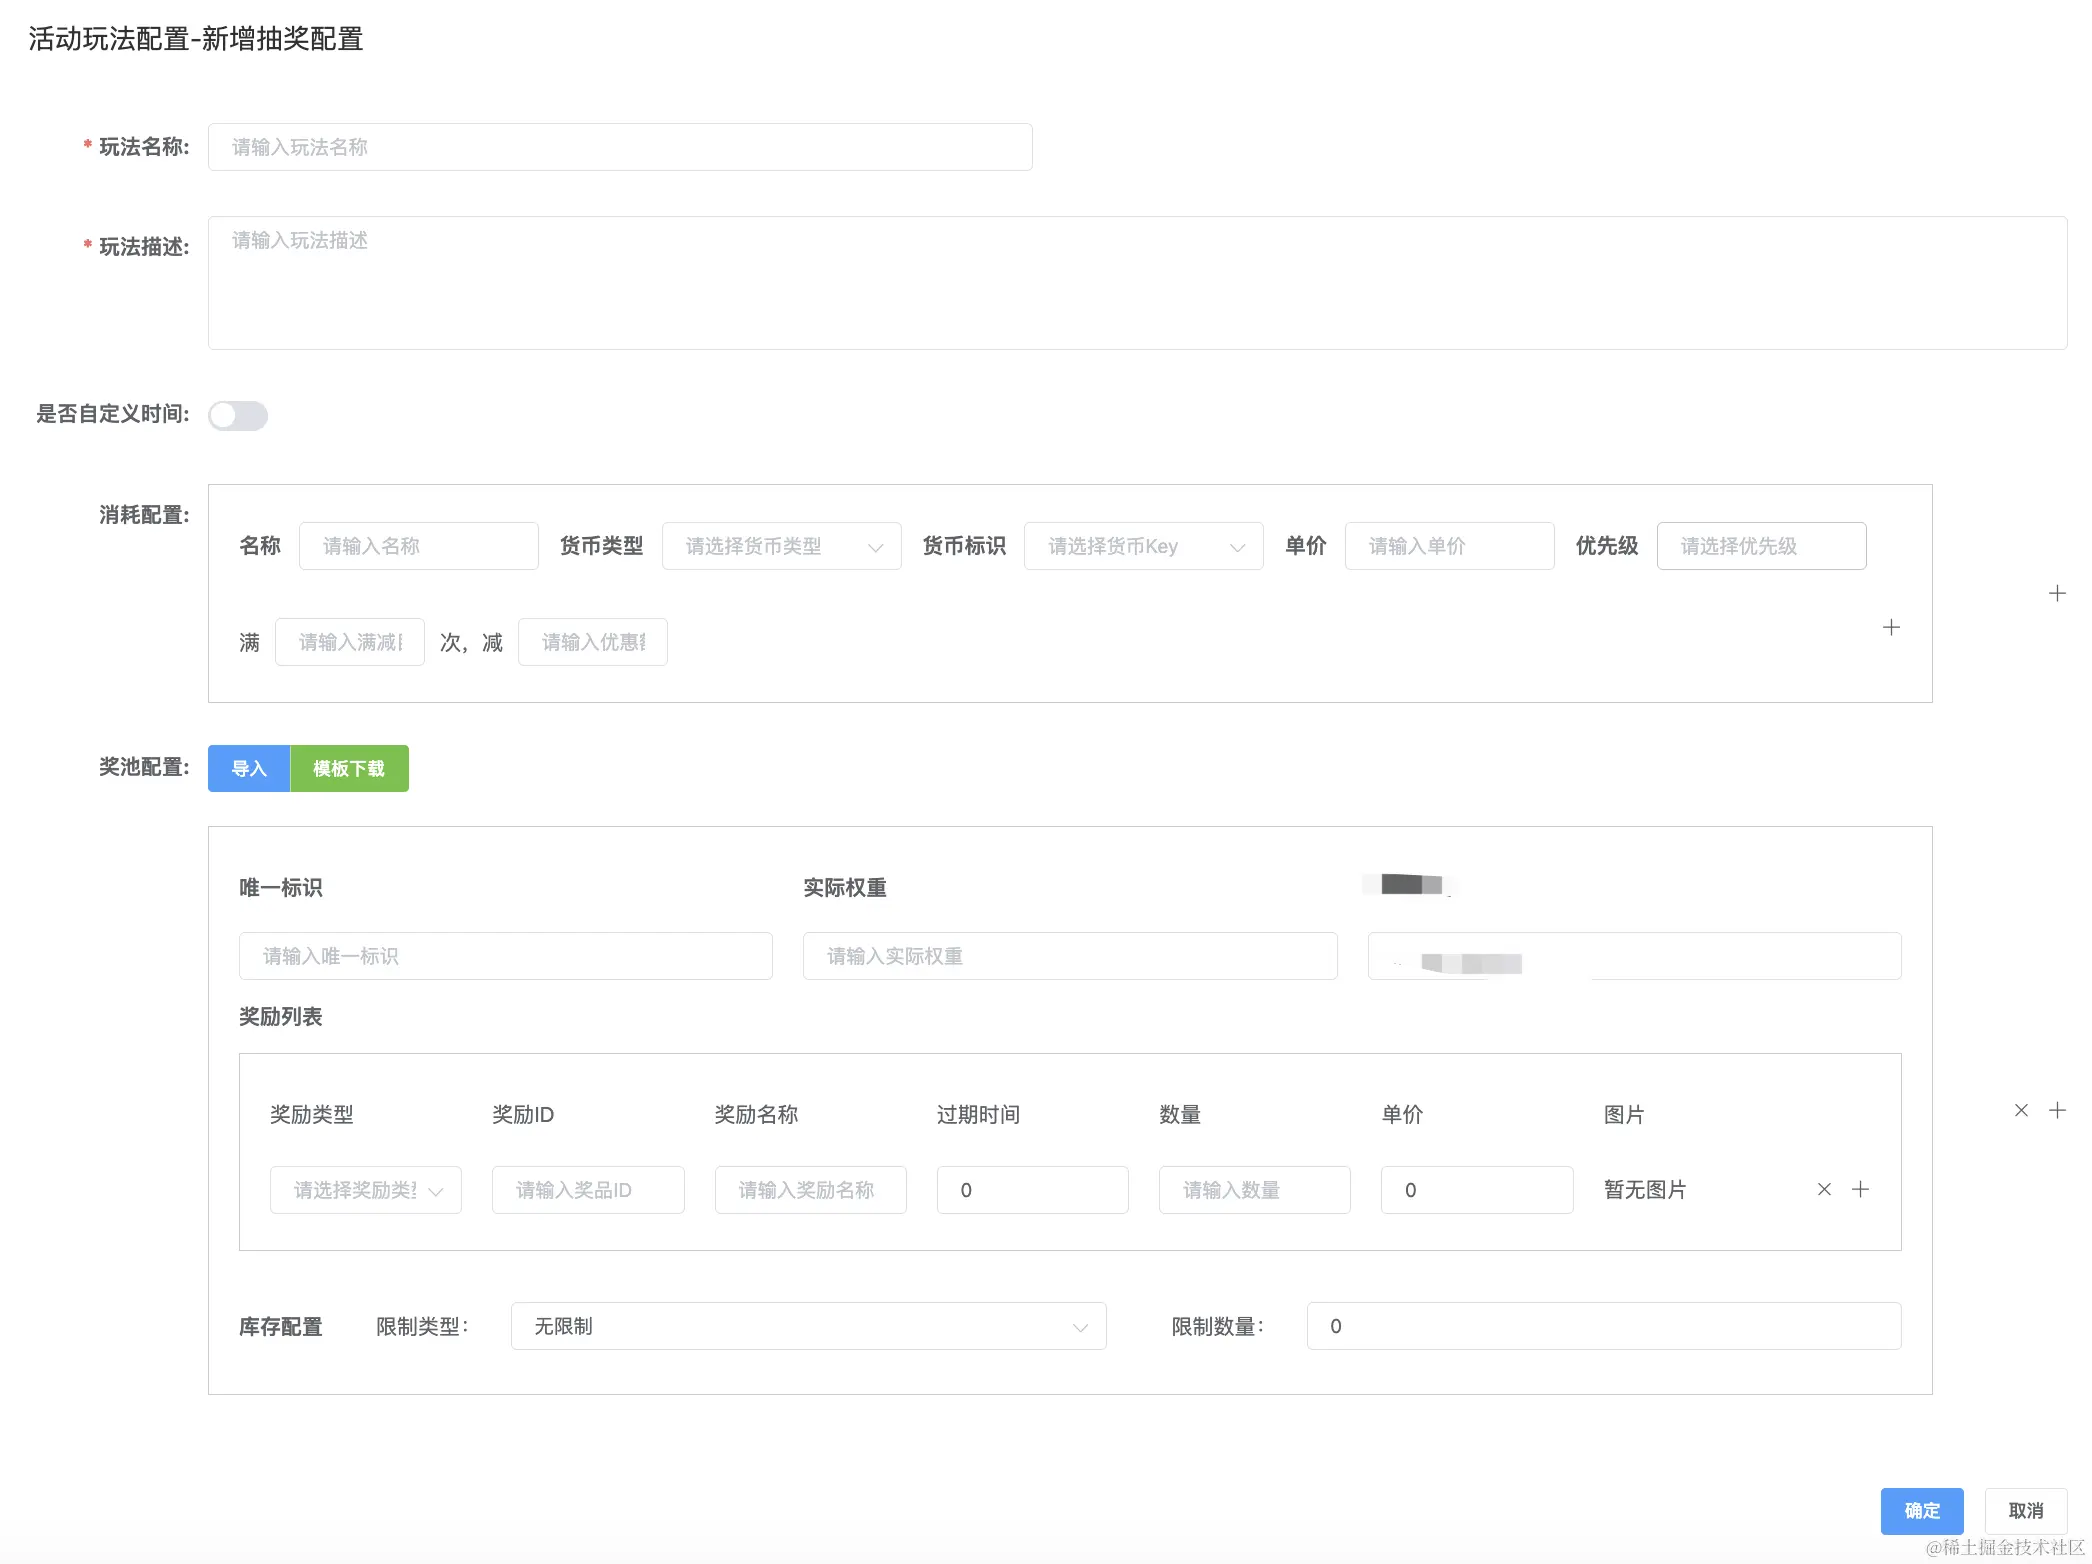Delete reward row with X icon
Image resolution: width=2092 pixels, height=1564 pixels.
tap(1824, 1189)
